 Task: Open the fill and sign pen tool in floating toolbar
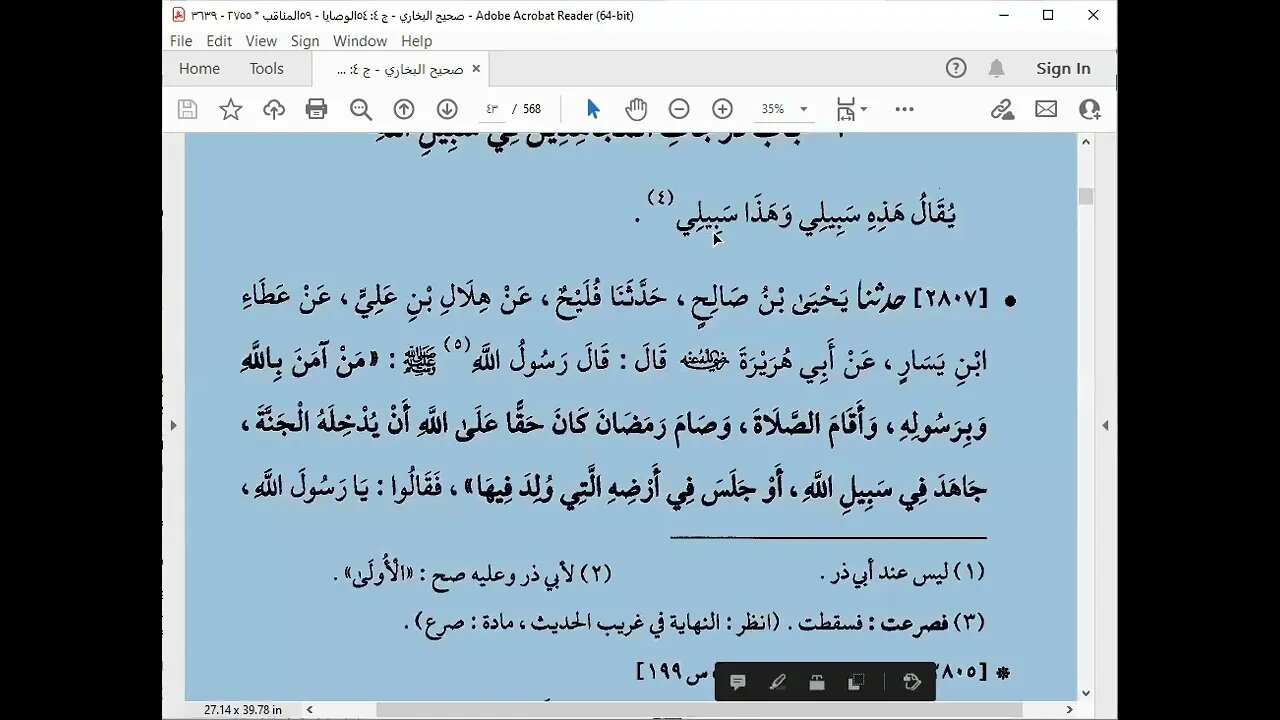coord(911,682)
